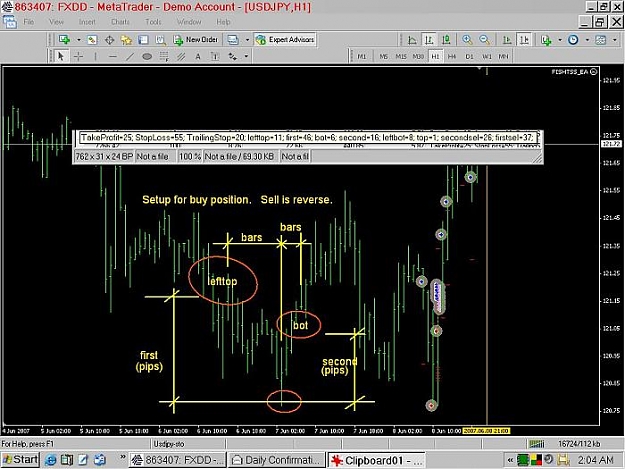This screenshot has height=469, width=625.
Task: Switch to M30 timeframe
Action: click(418, 57)
